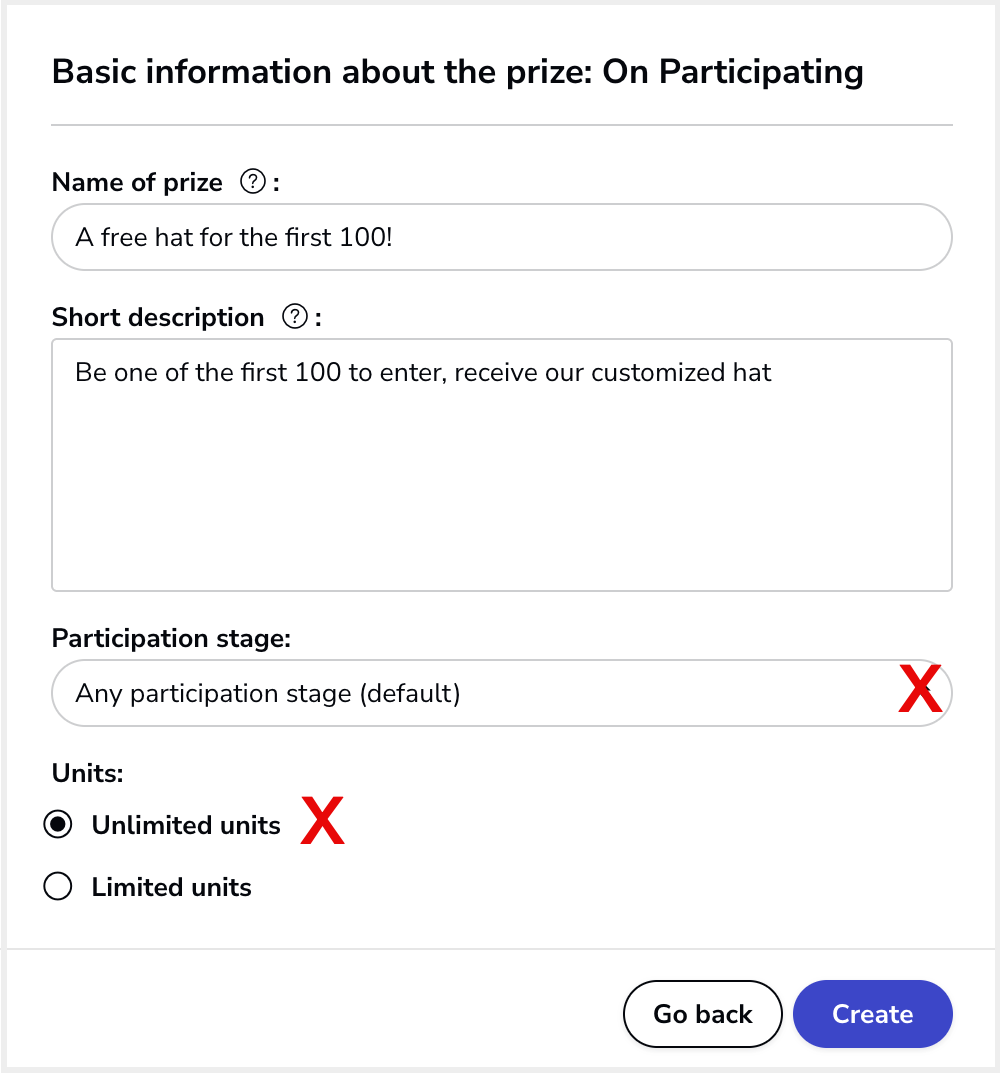The height and width of the screenshot is (1074, 1000).
Task: Select the Limited units radio button
Action: [x=58, y=886]
